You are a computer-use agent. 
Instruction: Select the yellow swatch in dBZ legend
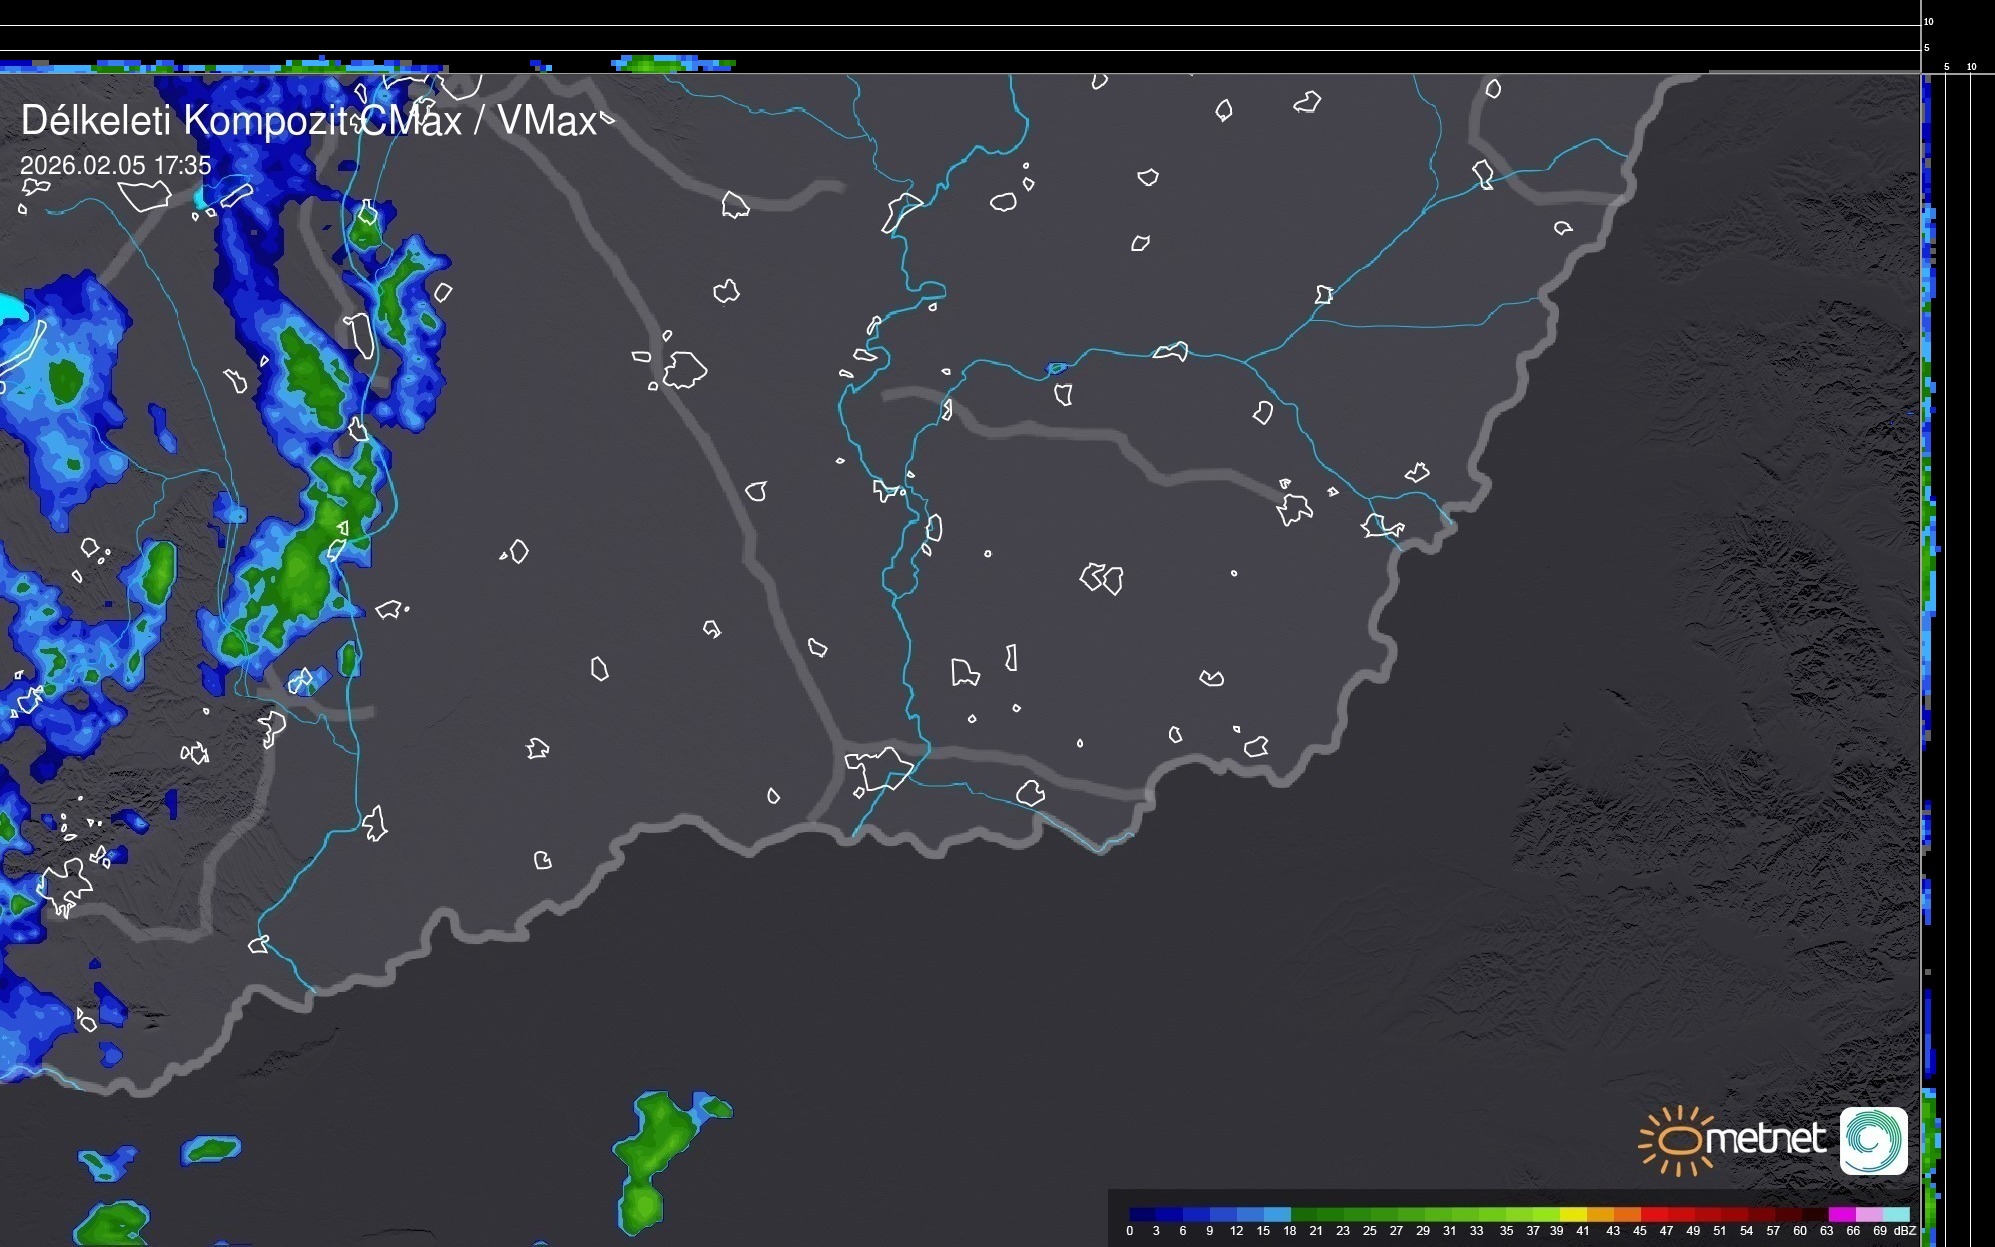[x=1573, y=1214]
